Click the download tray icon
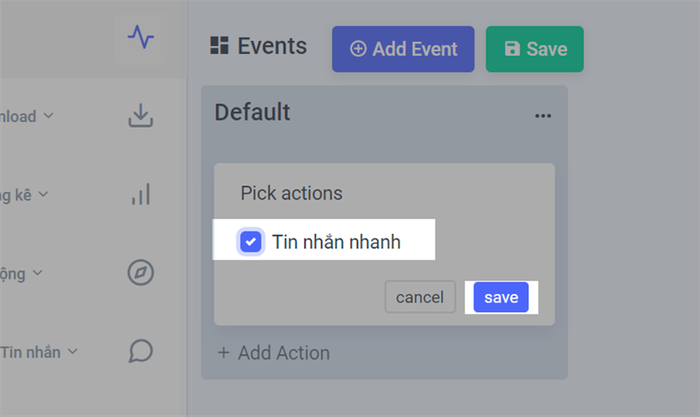Screen dimensions: 700x417 [141, 116]
